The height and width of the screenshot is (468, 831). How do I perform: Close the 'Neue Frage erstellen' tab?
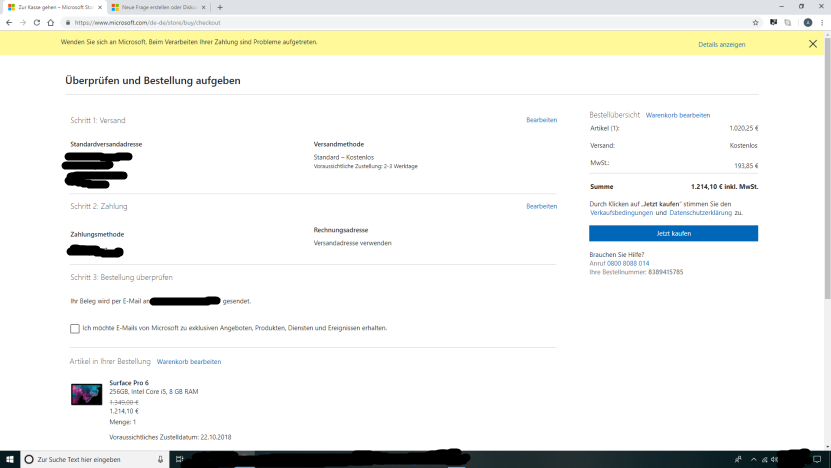pyautogui.click(x=204, y=7)
